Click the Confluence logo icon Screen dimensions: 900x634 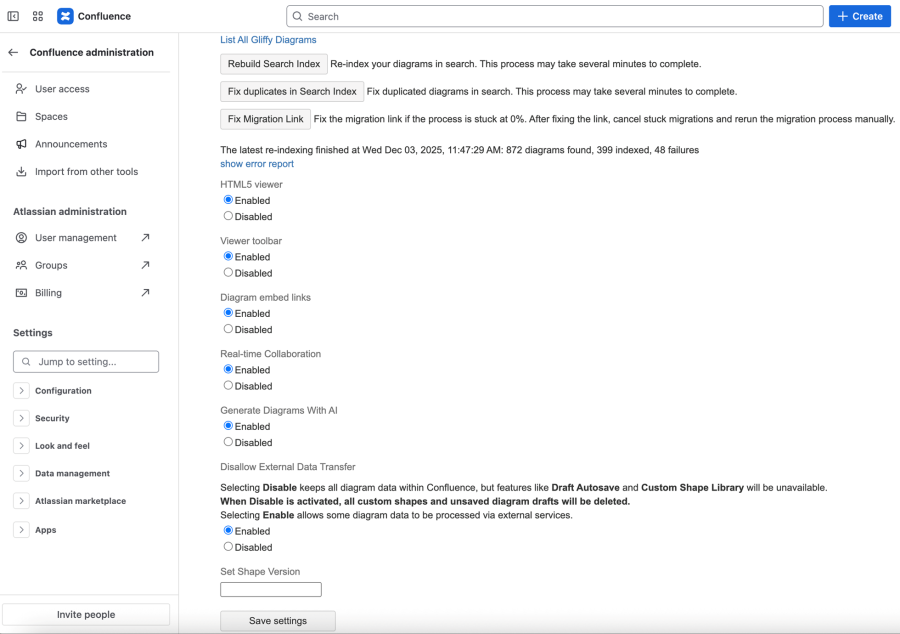pos(65,16)
